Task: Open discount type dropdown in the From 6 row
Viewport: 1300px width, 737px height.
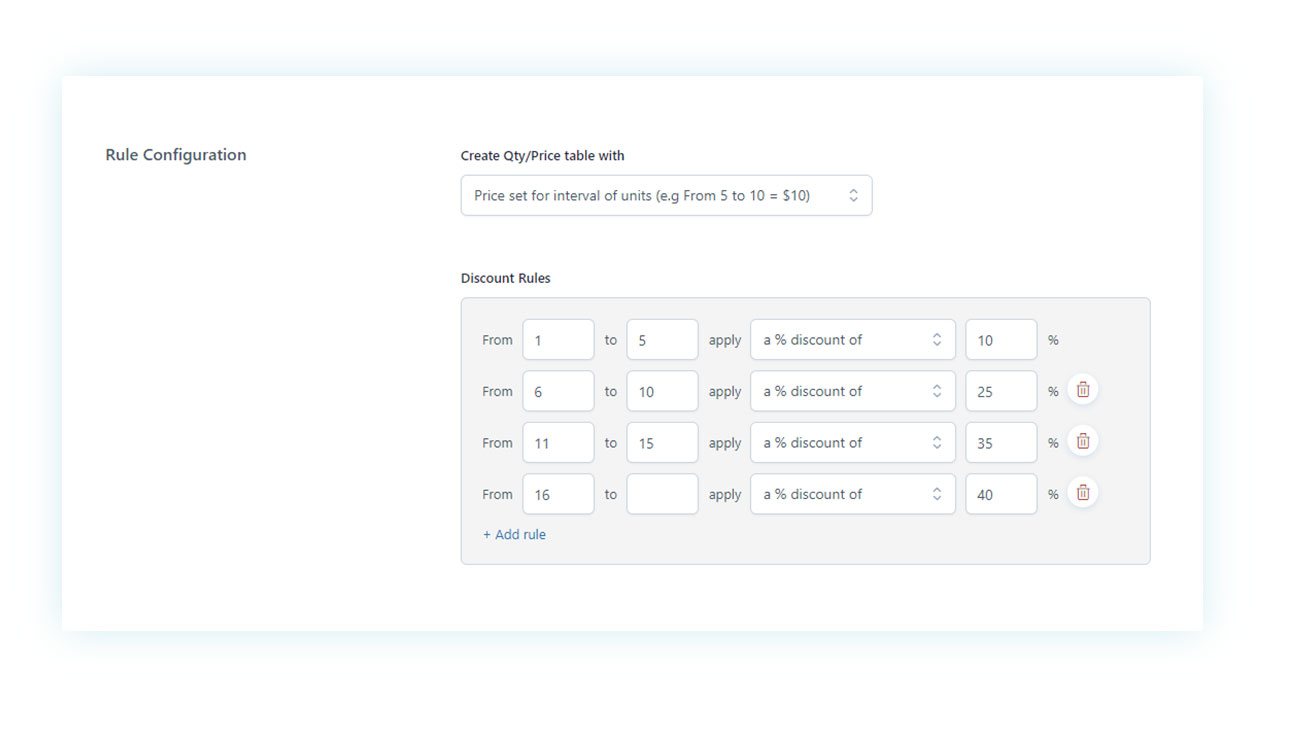Action: coord(853,391)
